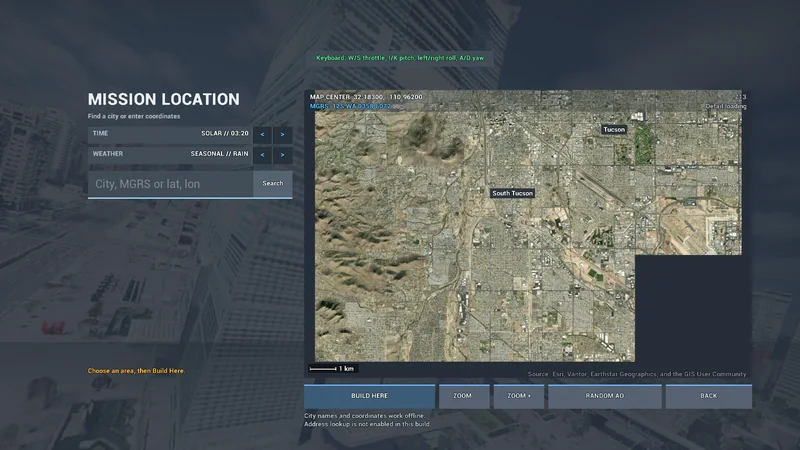Click the Detail loading status text
Screen dimensions: 800x450
click(x=726, y=106)
